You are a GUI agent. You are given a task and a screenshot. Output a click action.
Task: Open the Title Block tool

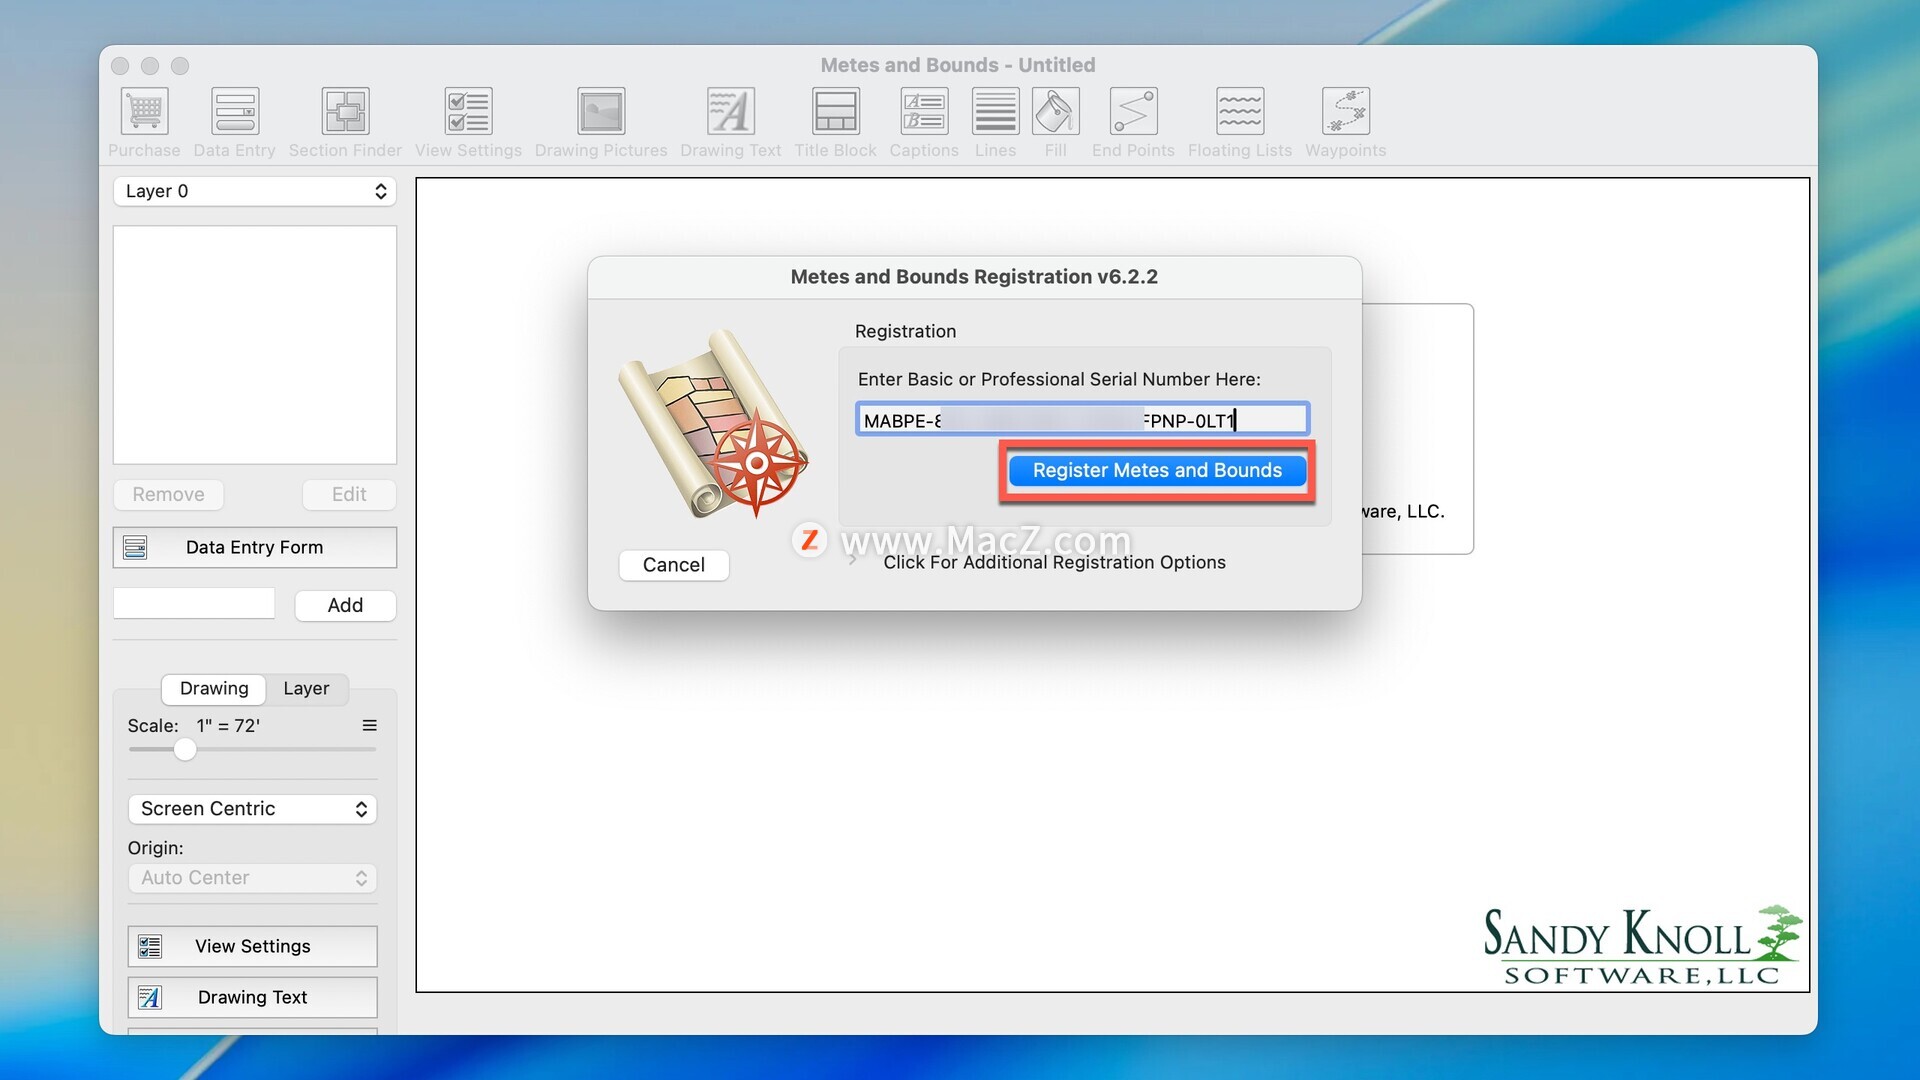coord(835,111)
